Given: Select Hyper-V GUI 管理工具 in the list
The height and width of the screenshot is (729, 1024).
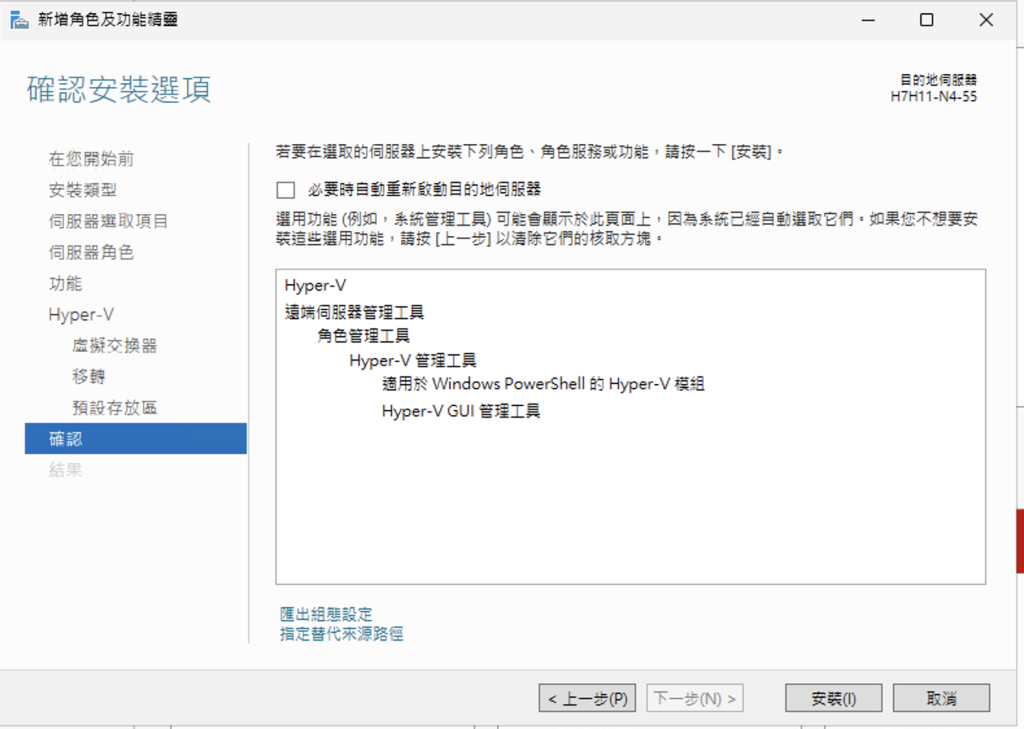Looking at the screenshot, I should click(461, 410).
